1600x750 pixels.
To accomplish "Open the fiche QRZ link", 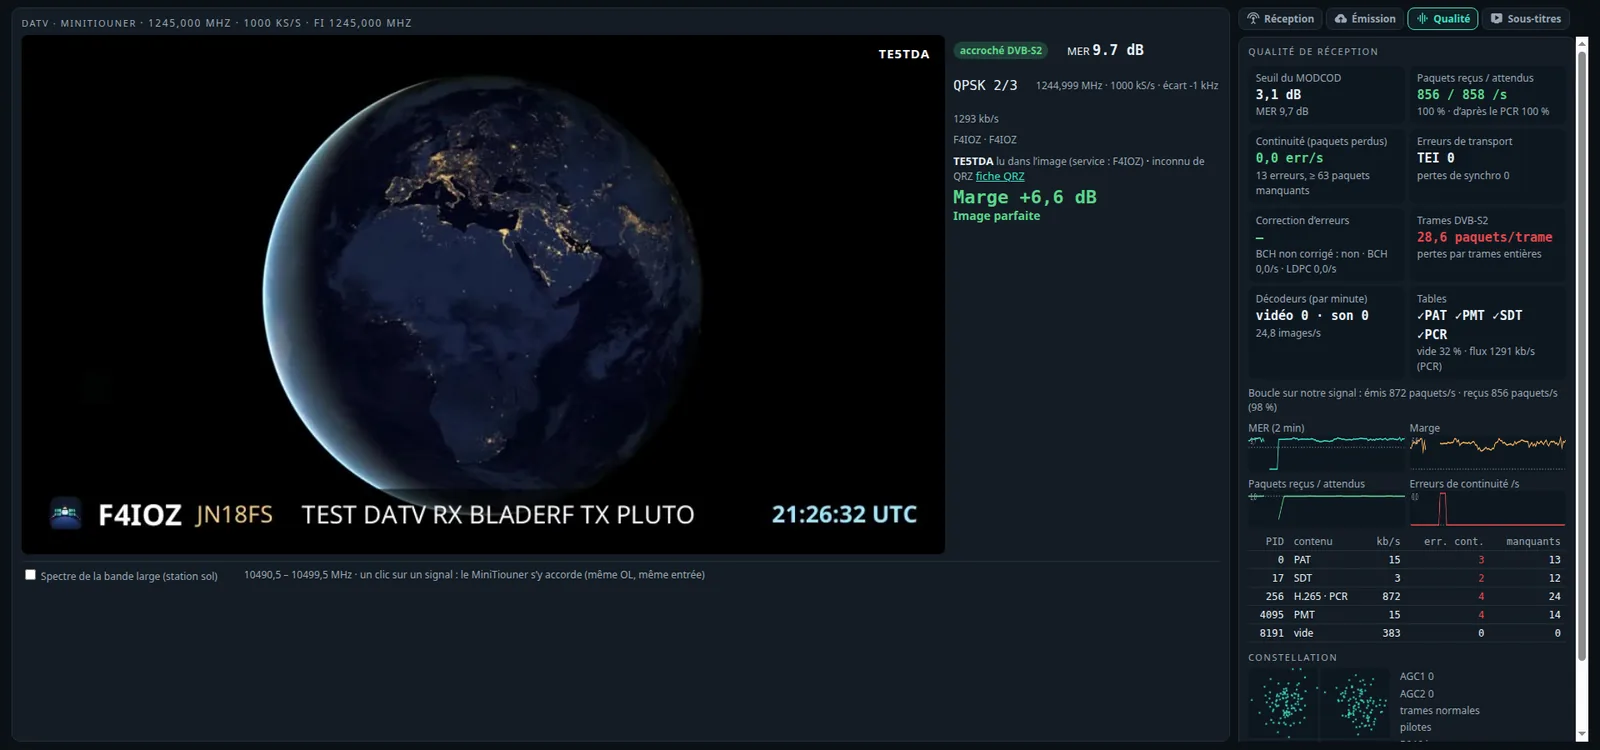I will click(x=1000, y=176).
